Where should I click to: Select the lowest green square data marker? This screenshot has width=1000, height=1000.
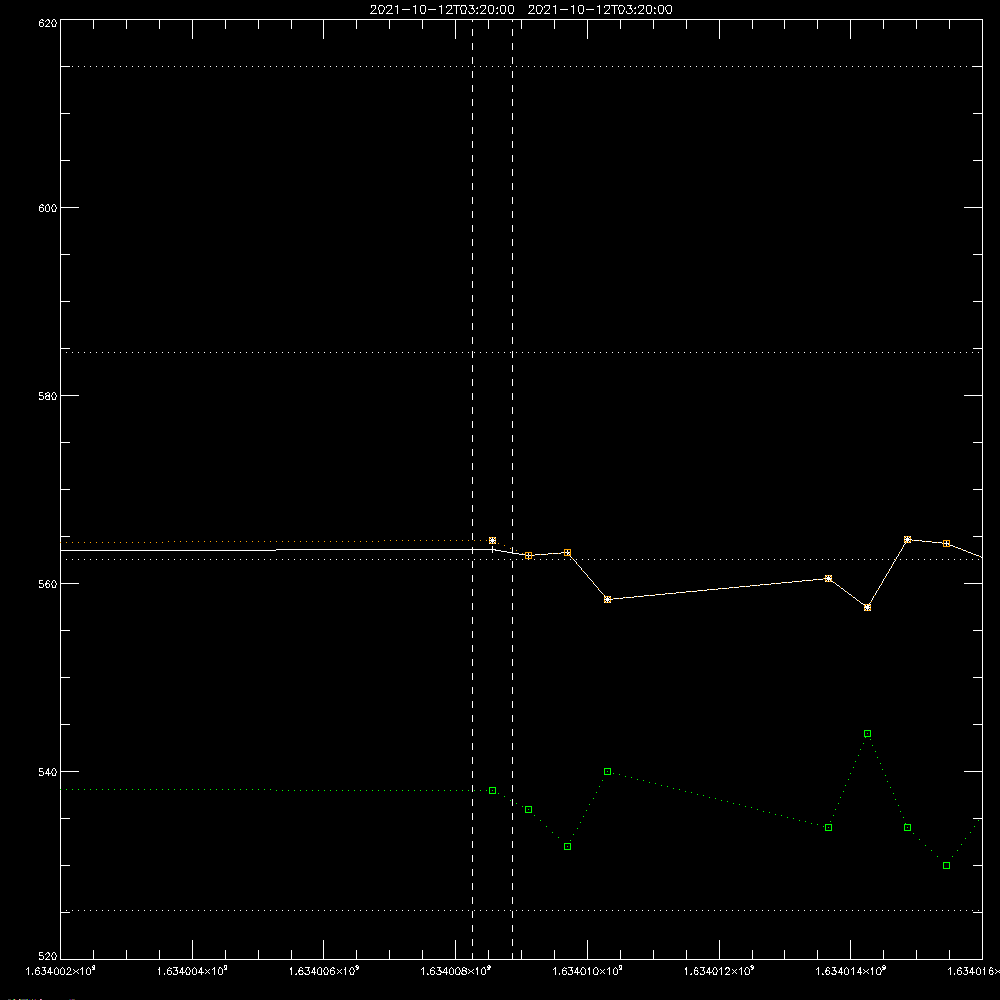[x=946, y=865]
